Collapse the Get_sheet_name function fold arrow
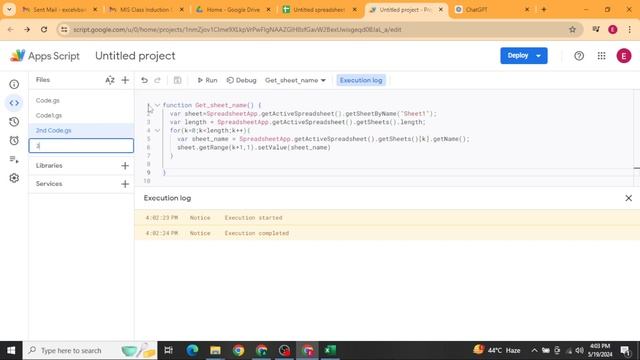This screenshot has width=640, height=360. [157, 105]
